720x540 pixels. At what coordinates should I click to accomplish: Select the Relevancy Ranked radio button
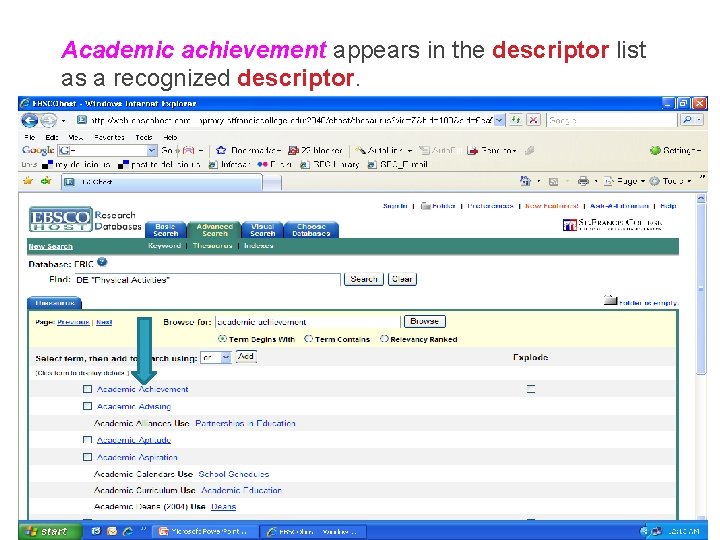tap(384, 339)
